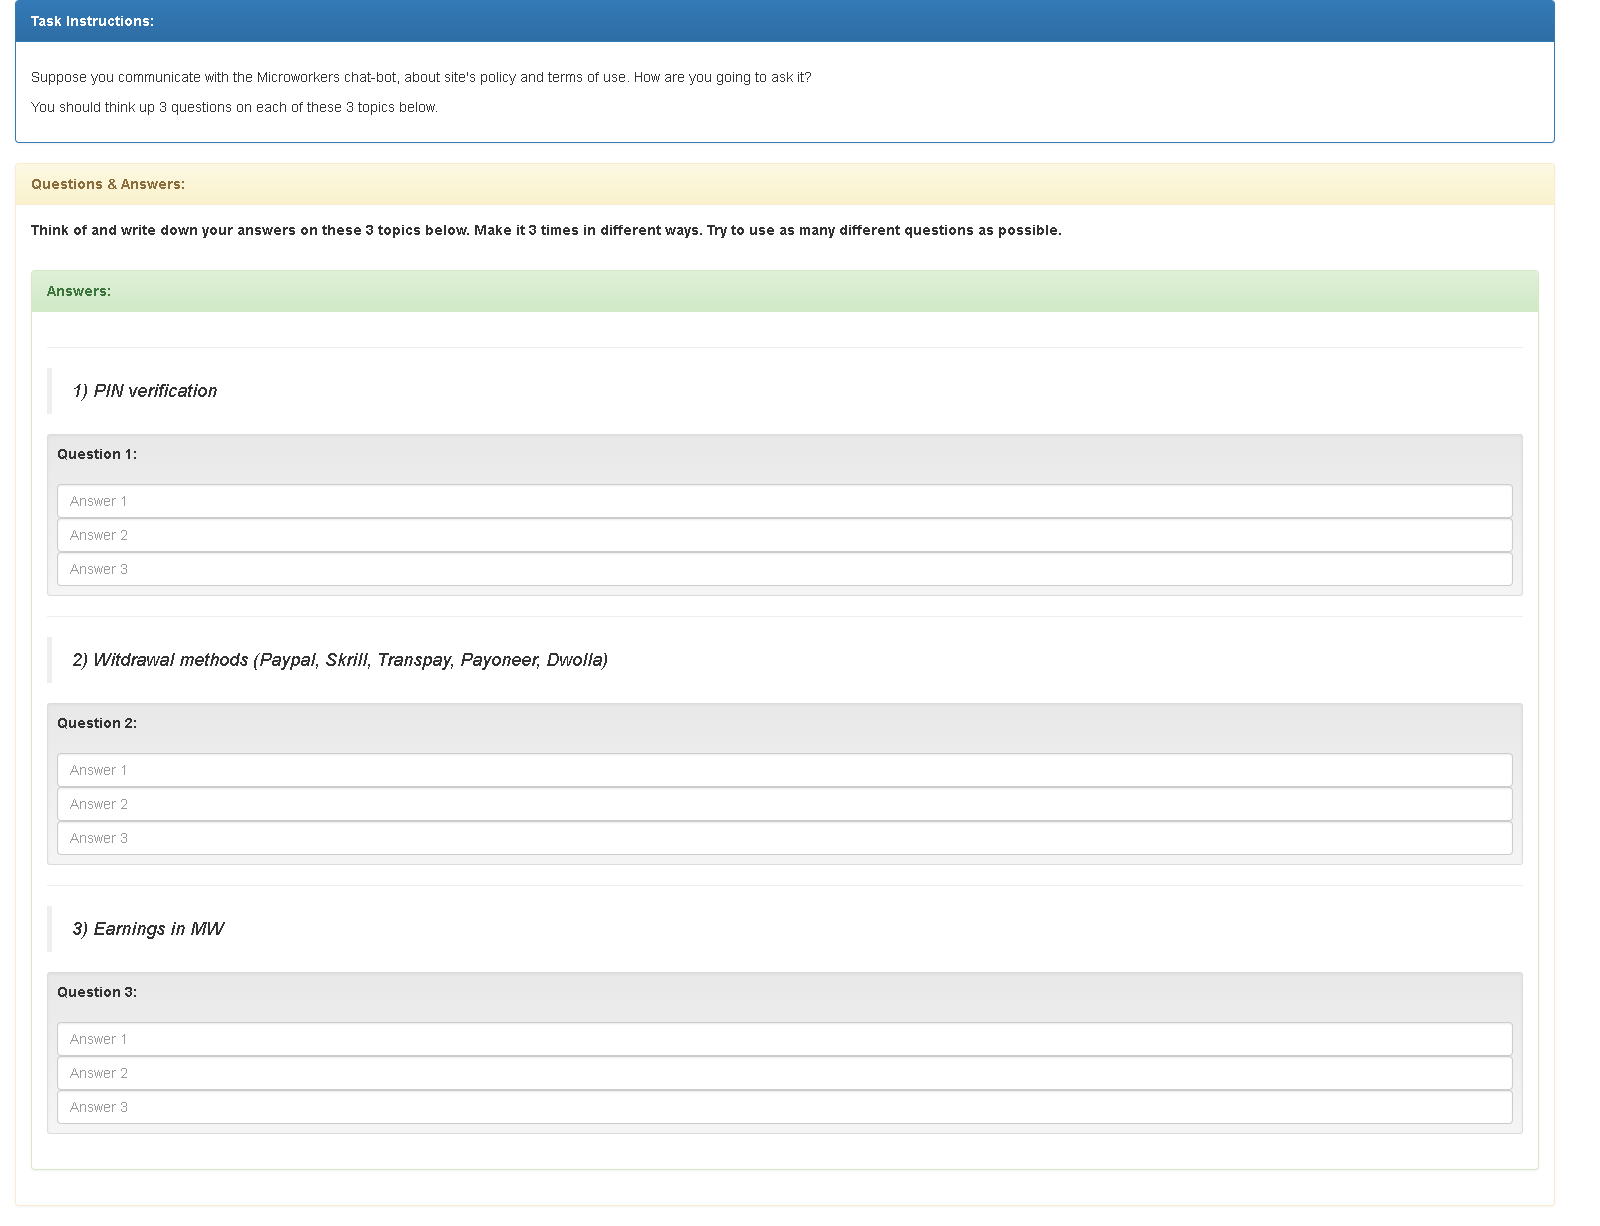Click Answer 2 field under Question 3
This screenshot has height=1226, width=1600.
pyautogui.click(x=784, y=1073)
